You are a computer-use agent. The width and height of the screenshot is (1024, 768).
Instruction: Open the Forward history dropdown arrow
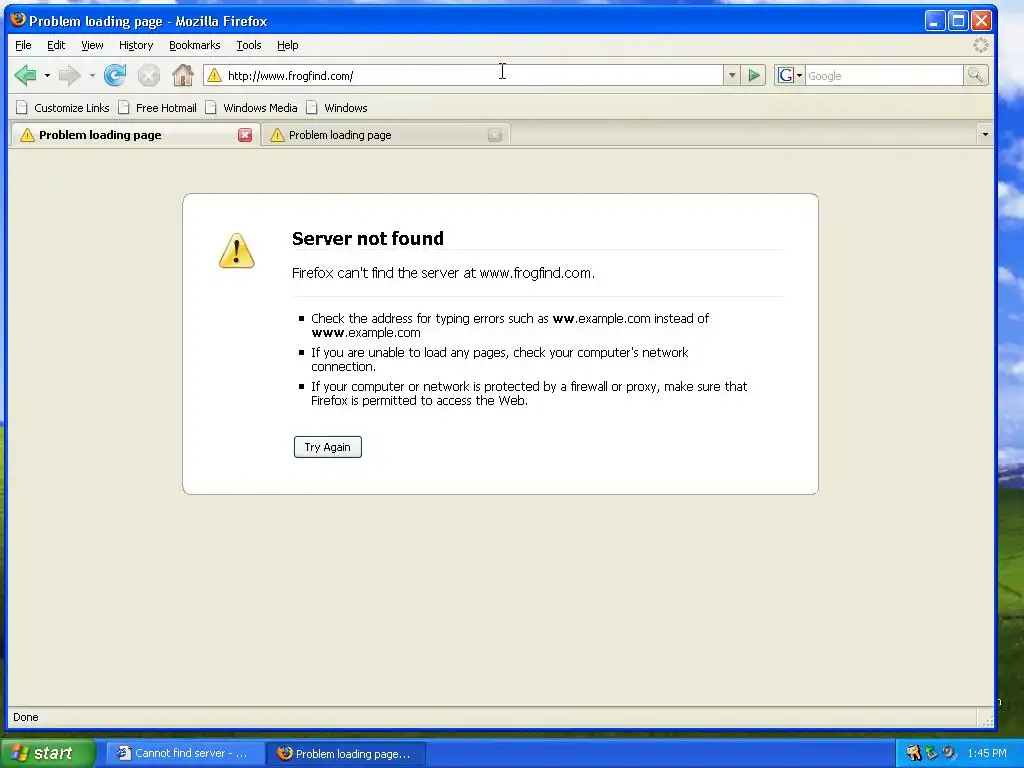pos(92,76)
